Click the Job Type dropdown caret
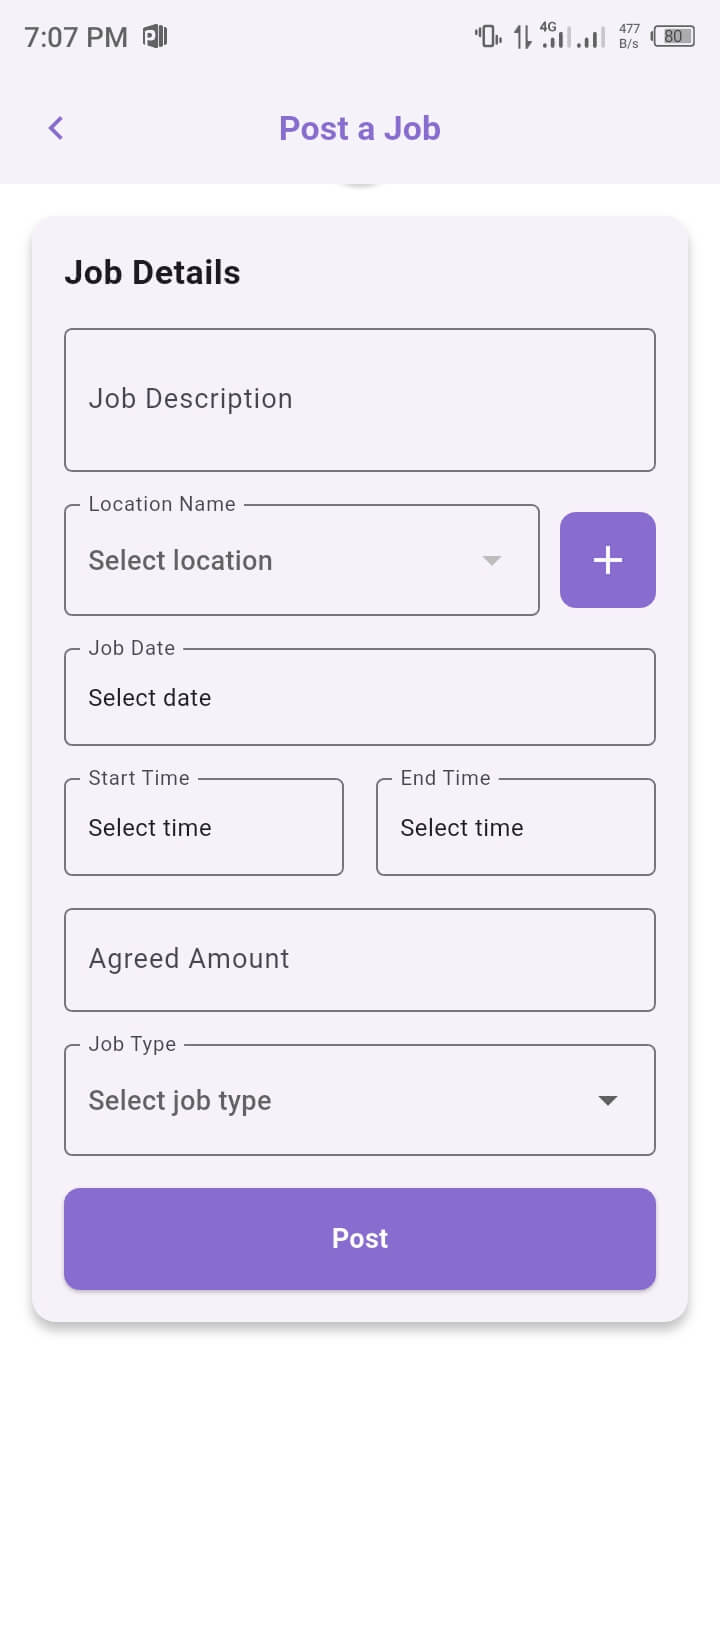Image resolution: width=720 pixels, height=1640 pixels. pyautogui.click(x=607, y=1100)
